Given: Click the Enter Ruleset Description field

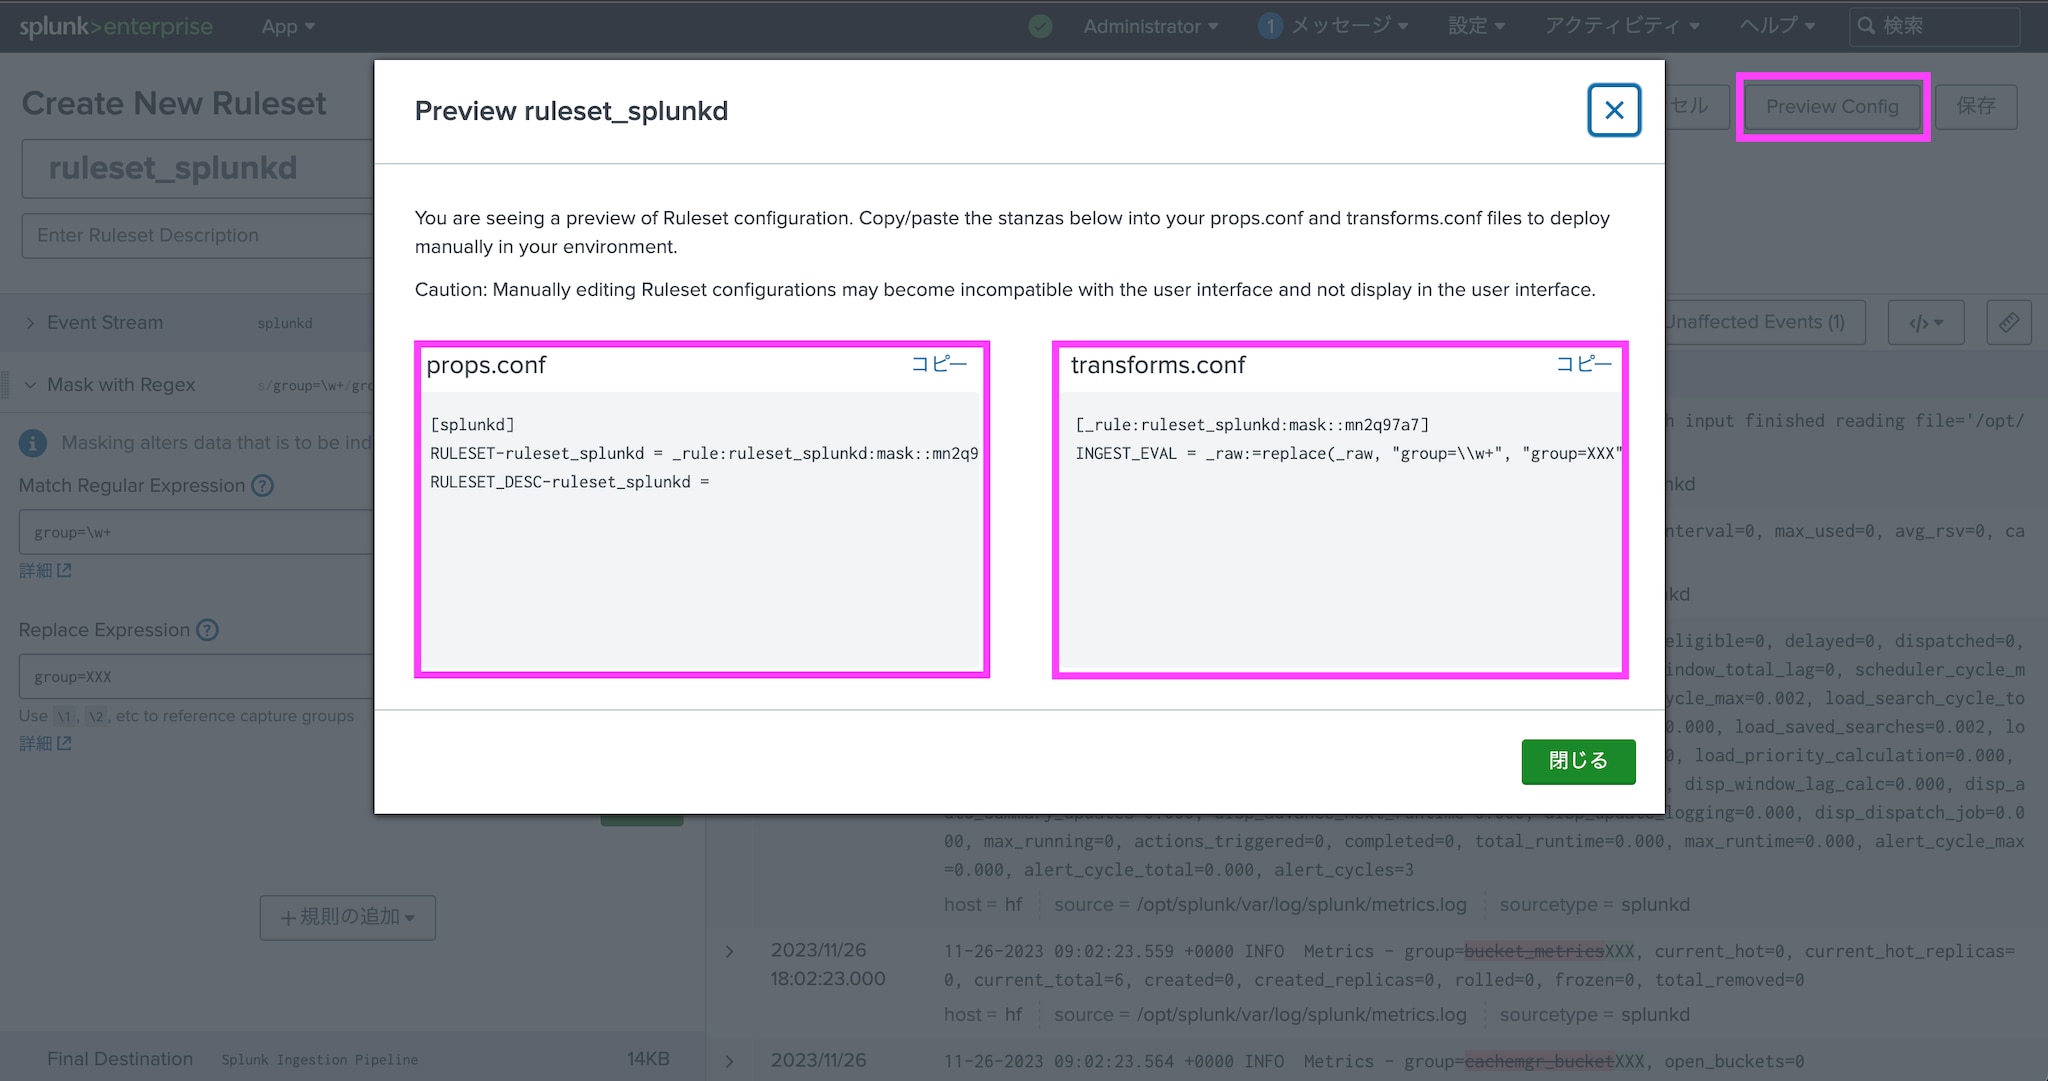Looking at the screenshot, I should [x=198, y=236].
